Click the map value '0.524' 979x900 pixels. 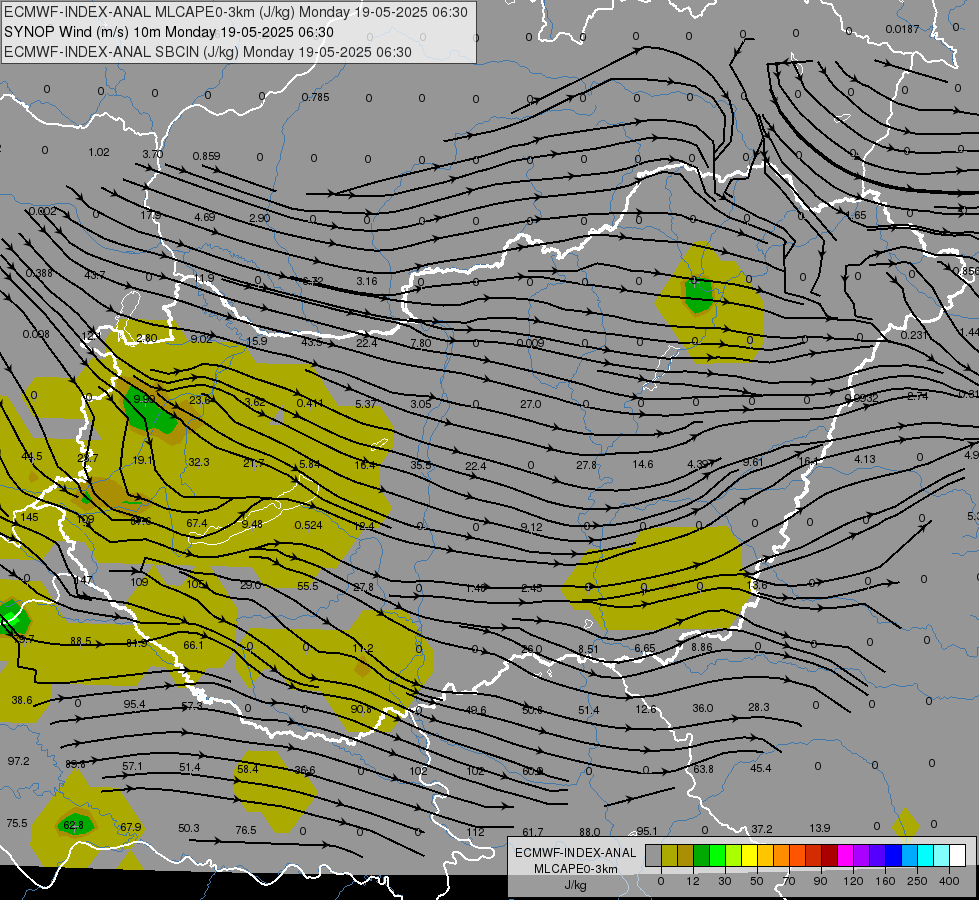(308, 525)
